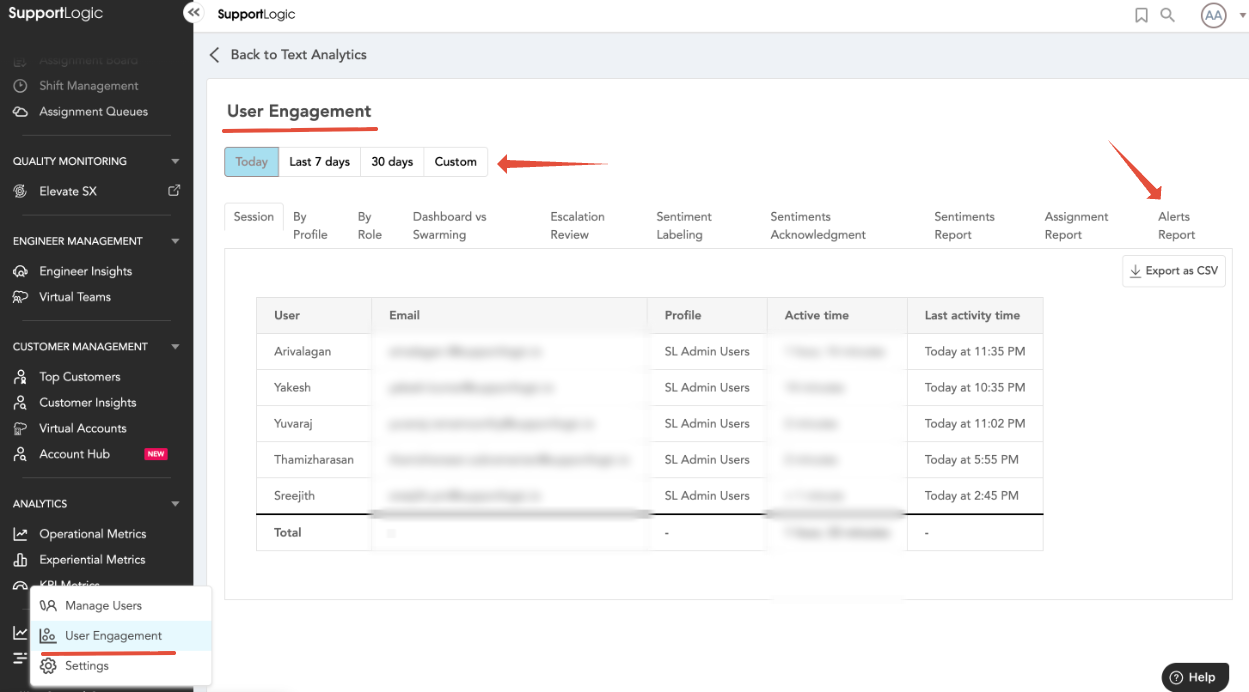Click the Help question-mark icon
Viewport: 1249px width, 692px height.
[x=1177, y=677]
